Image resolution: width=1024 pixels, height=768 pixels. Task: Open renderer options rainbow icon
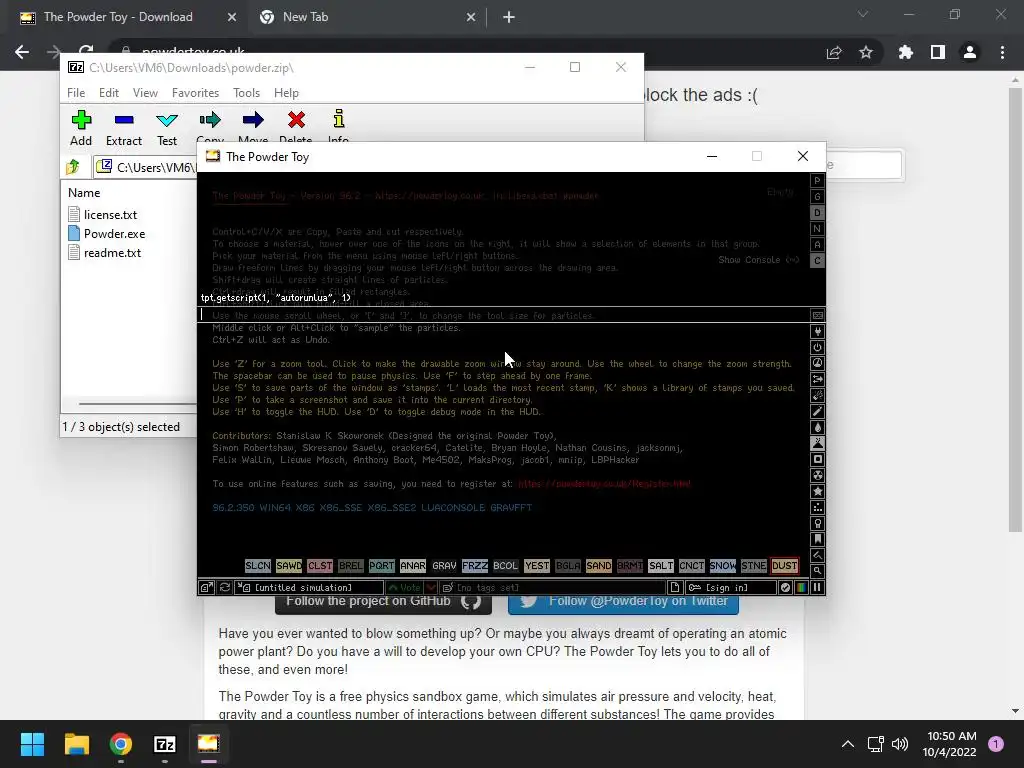801,588
